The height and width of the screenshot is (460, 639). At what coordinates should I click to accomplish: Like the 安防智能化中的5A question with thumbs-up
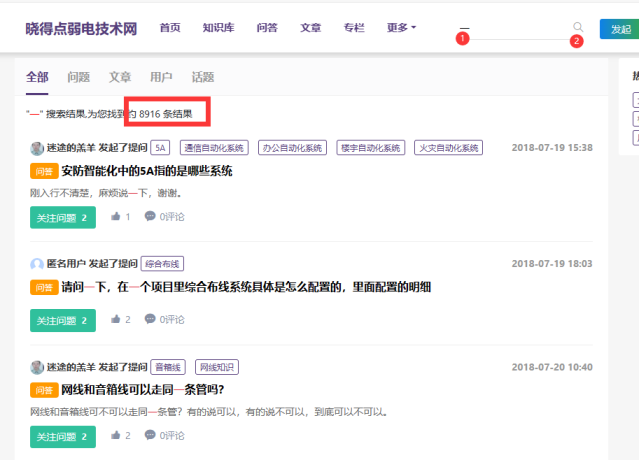pos(117,216)
